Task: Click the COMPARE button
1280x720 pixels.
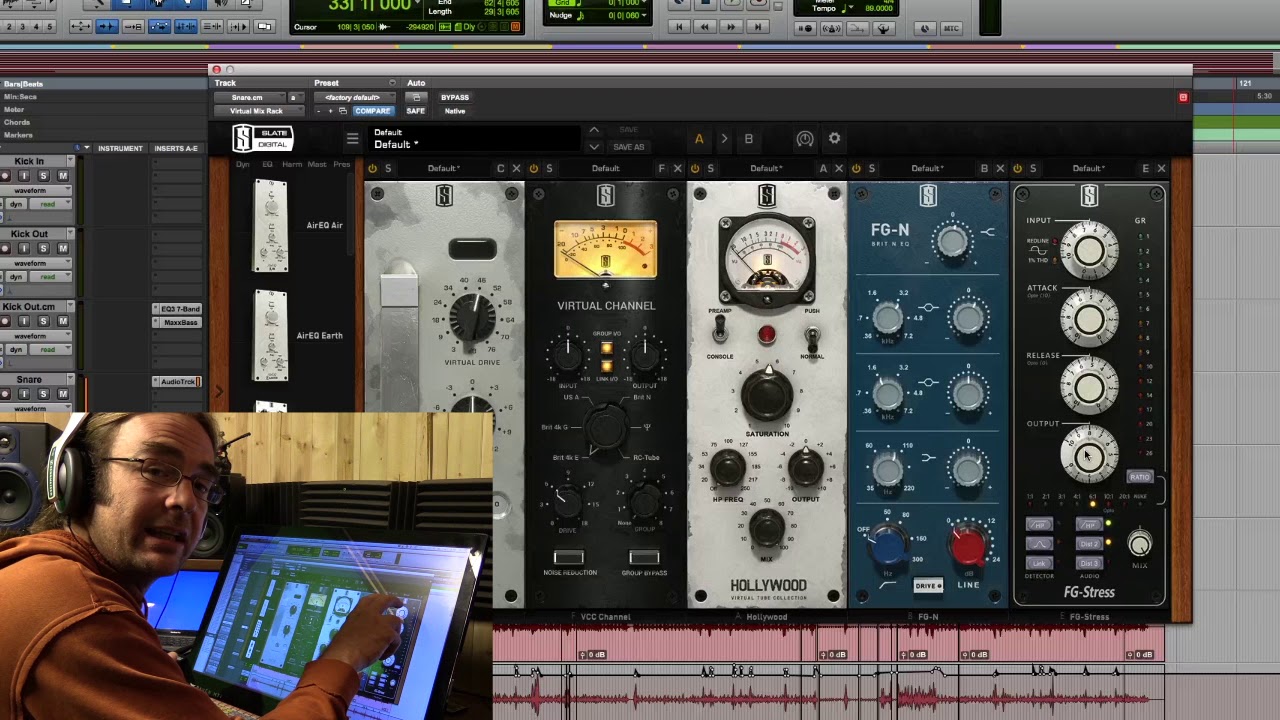Action: [372, 111]
